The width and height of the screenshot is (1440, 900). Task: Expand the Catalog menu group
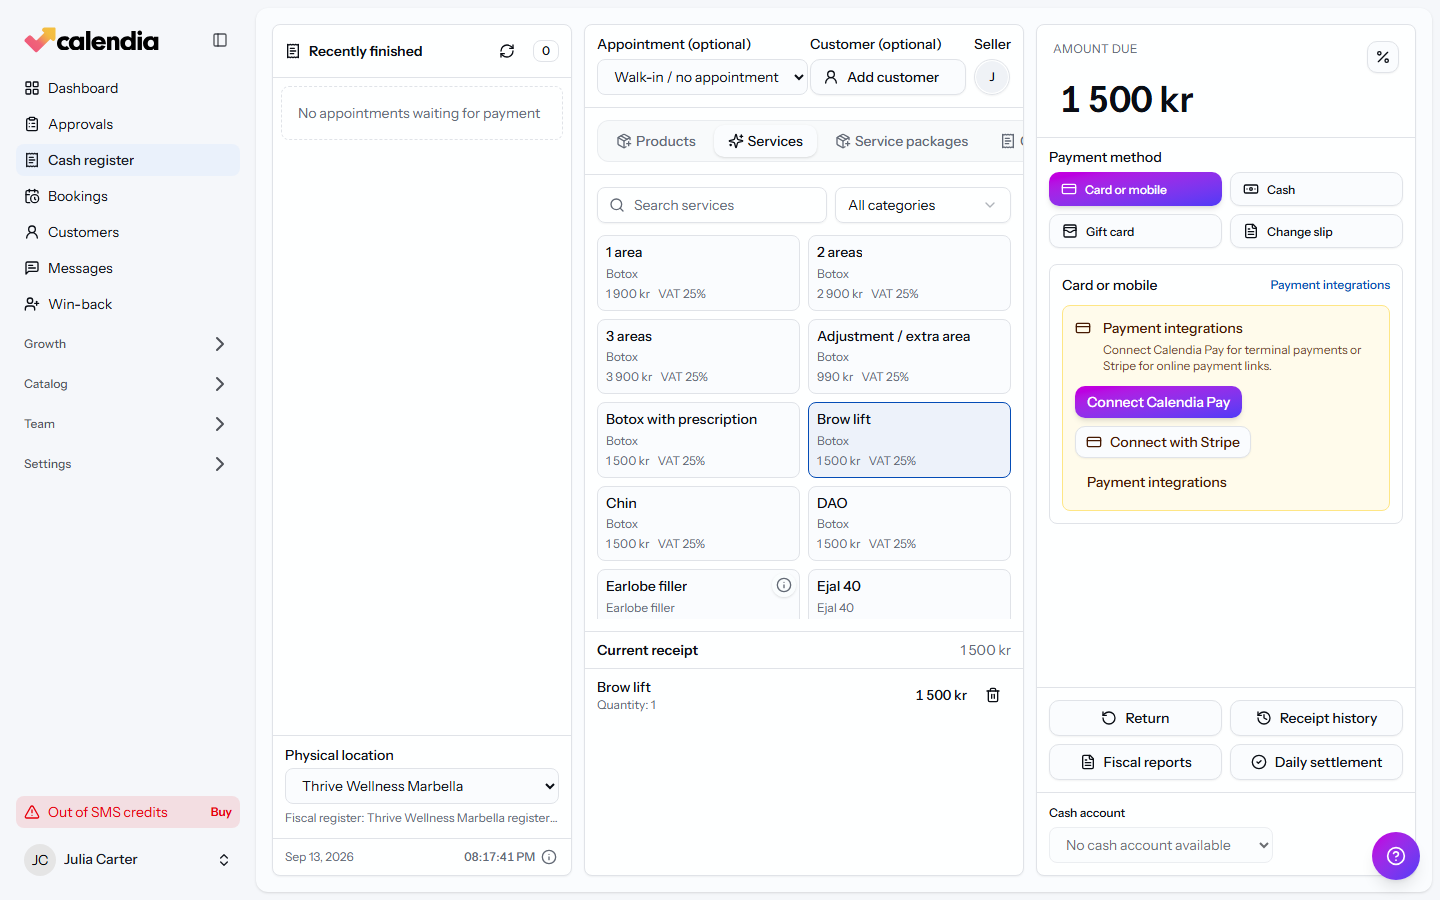coord(128,384)
